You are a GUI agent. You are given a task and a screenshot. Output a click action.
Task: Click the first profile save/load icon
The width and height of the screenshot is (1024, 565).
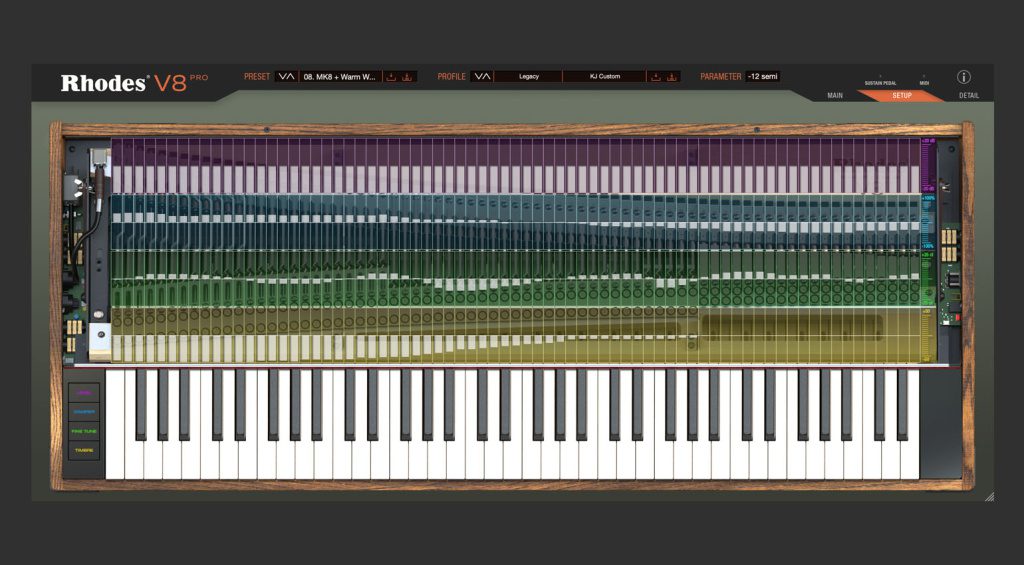[x=656, y=76]
